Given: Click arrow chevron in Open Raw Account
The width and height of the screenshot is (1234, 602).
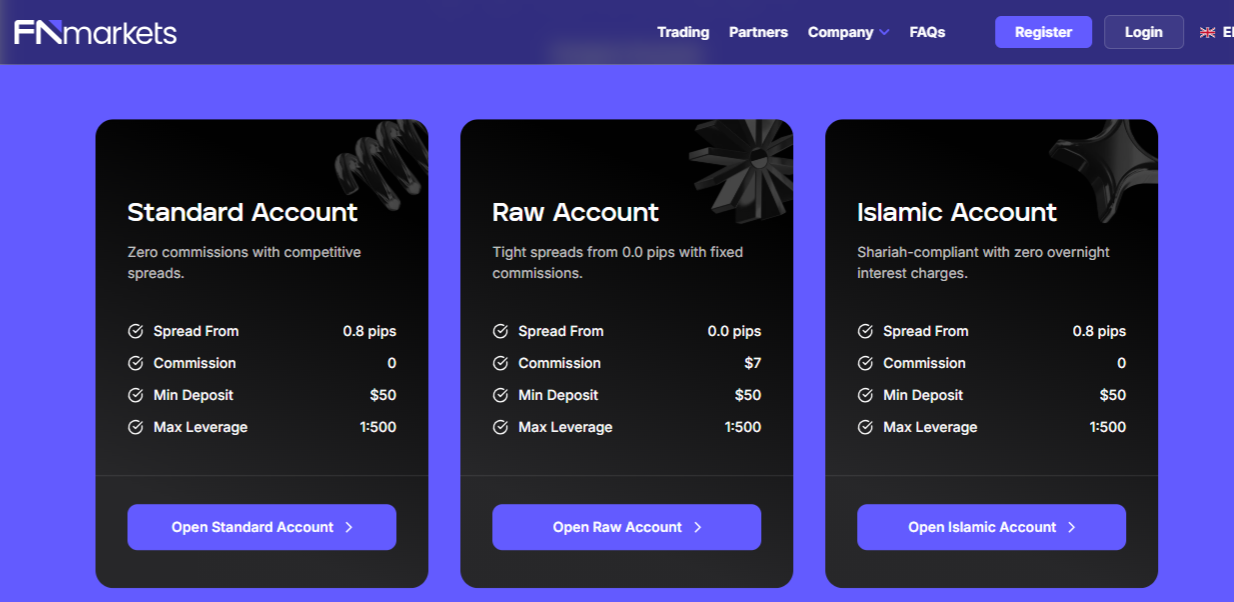Looking at the screenshot, I should (698, 527).
